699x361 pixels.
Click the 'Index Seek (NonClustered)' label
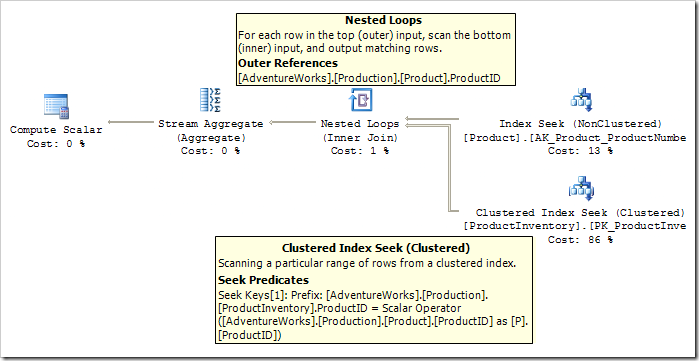(581, 123)
